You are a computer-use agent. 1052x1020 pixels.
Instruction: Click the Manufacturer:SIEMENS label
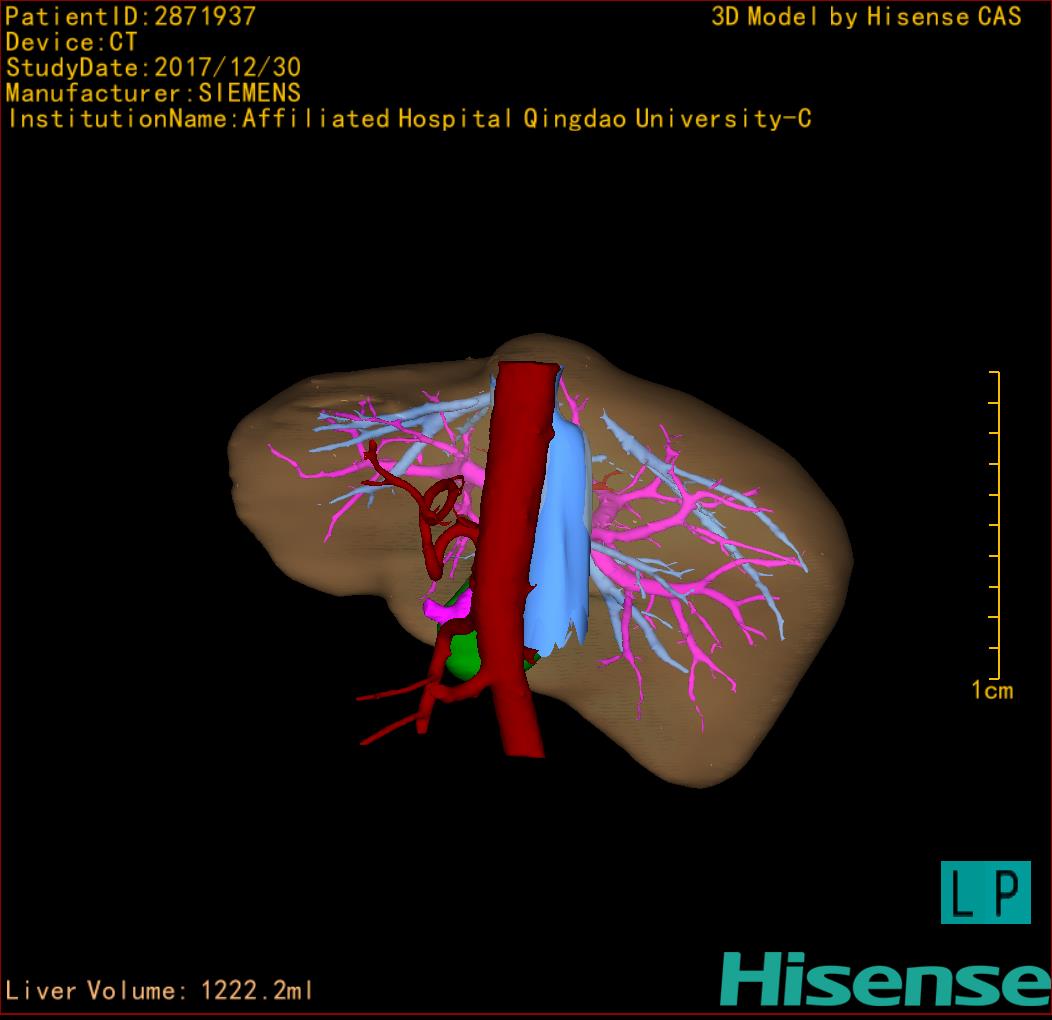[153, 93]
